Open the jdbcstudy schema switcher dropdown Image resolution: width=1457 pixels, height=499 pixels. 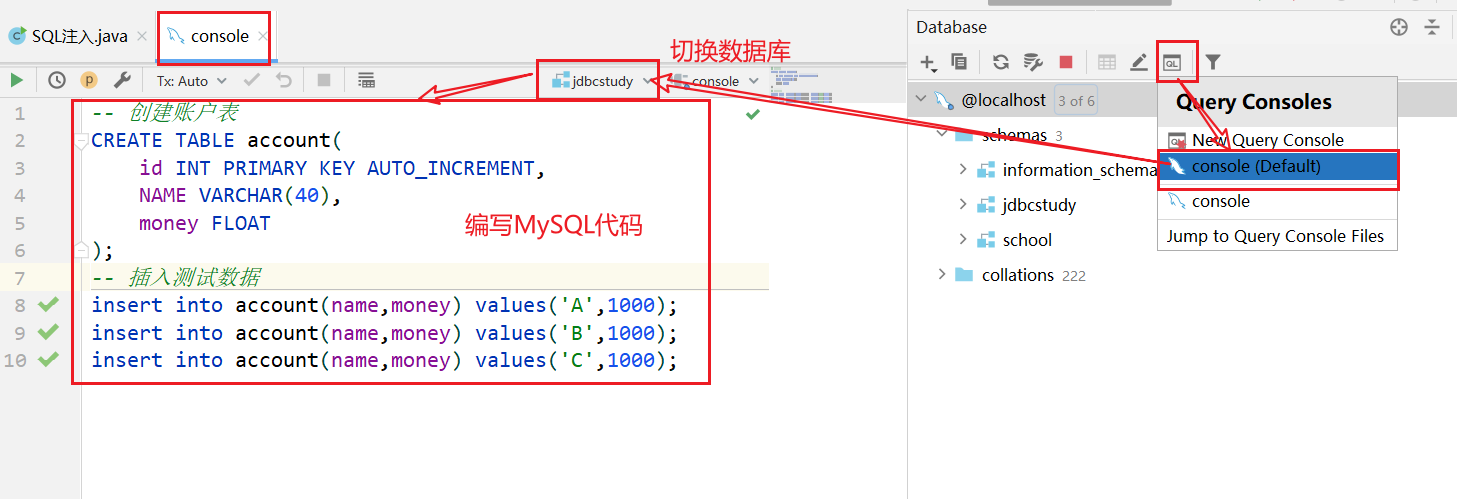pyautogui.click(x=602, y=81)
